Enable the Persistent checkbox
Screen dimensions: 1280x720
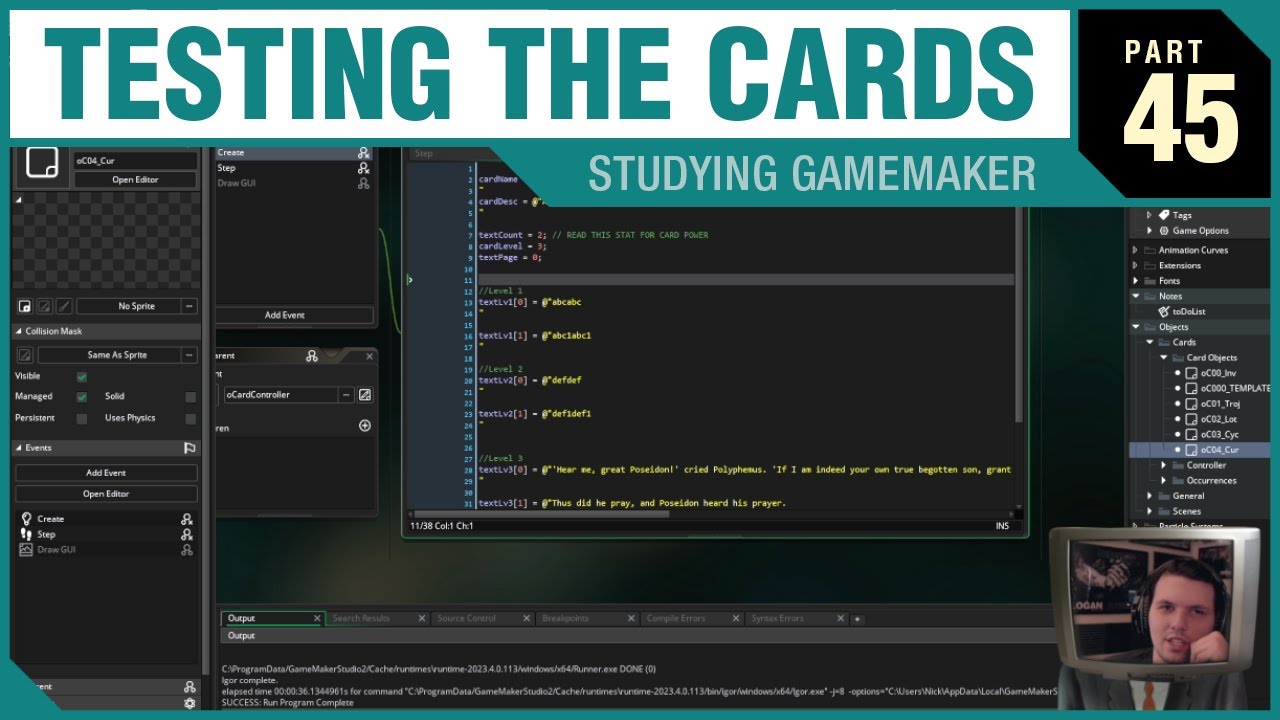82,418
